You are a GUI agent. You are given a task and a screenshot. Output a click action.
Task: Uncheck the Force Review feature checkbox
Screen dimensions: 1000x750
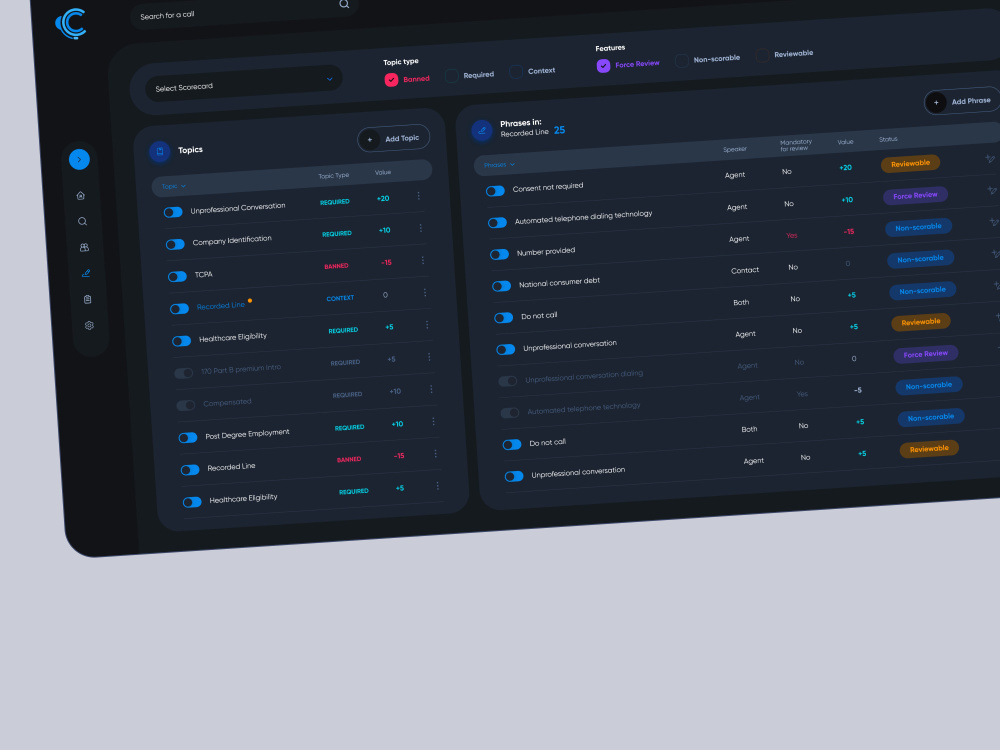pos(603,66)
